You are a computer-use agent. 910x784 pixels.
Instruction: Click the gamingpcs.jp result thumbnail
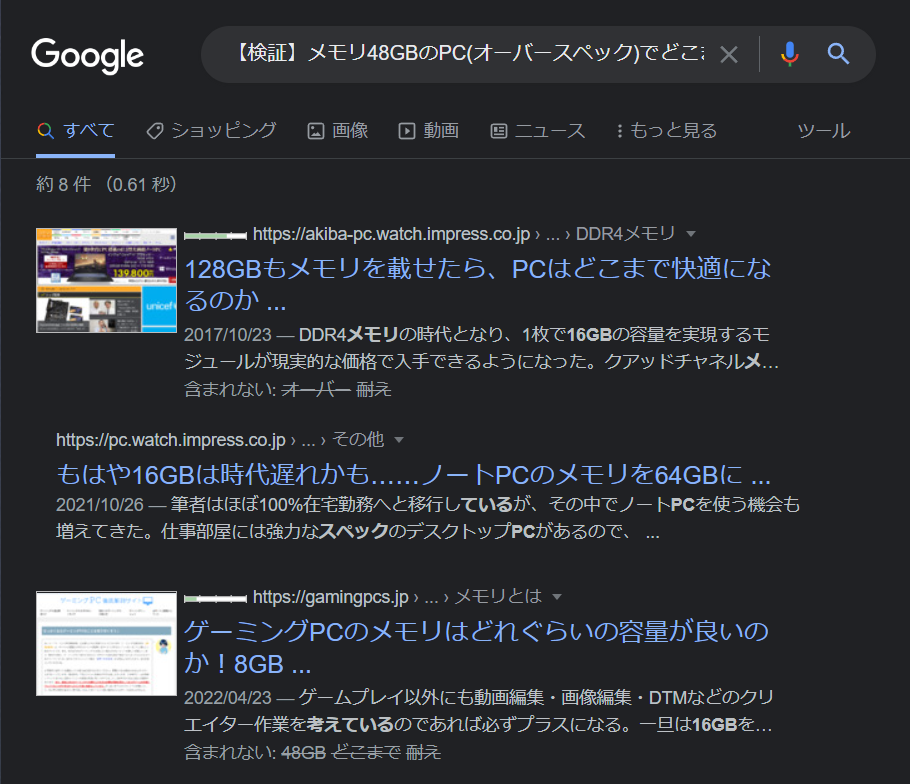coord(106,643)
